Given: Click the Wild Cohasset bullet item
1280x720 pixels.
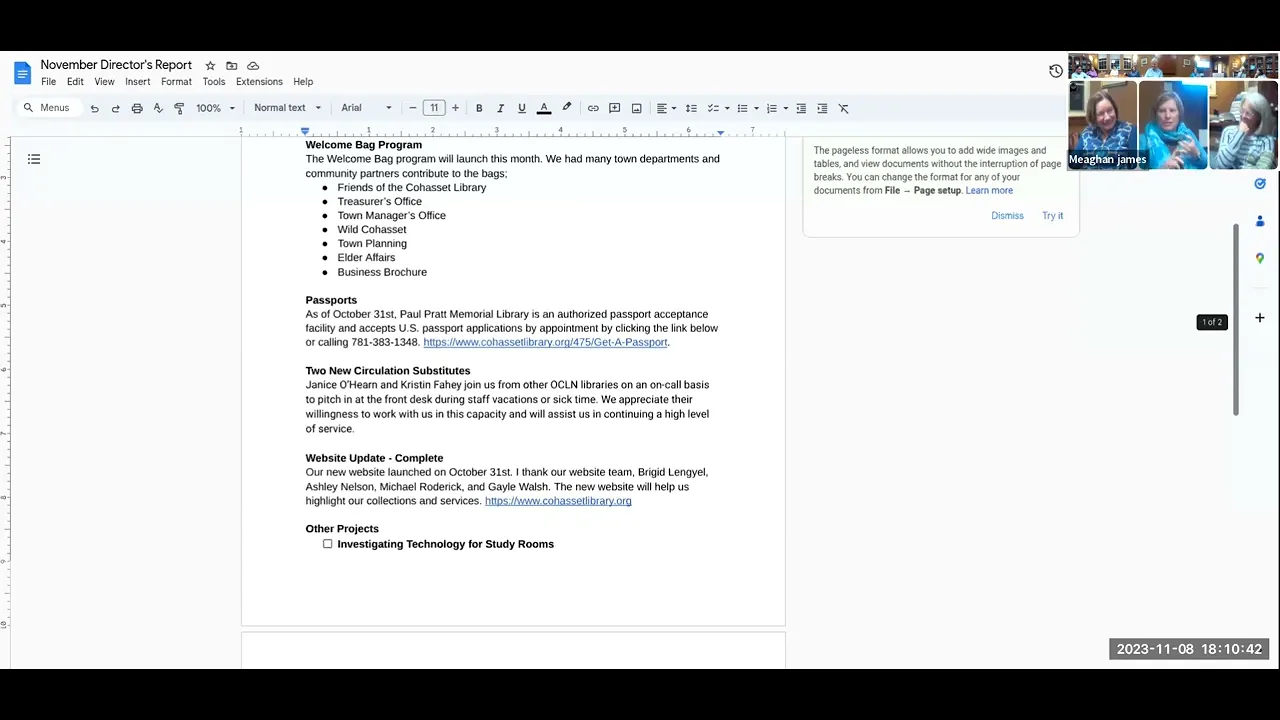Looking at the screenshot, I should [372, 229].
